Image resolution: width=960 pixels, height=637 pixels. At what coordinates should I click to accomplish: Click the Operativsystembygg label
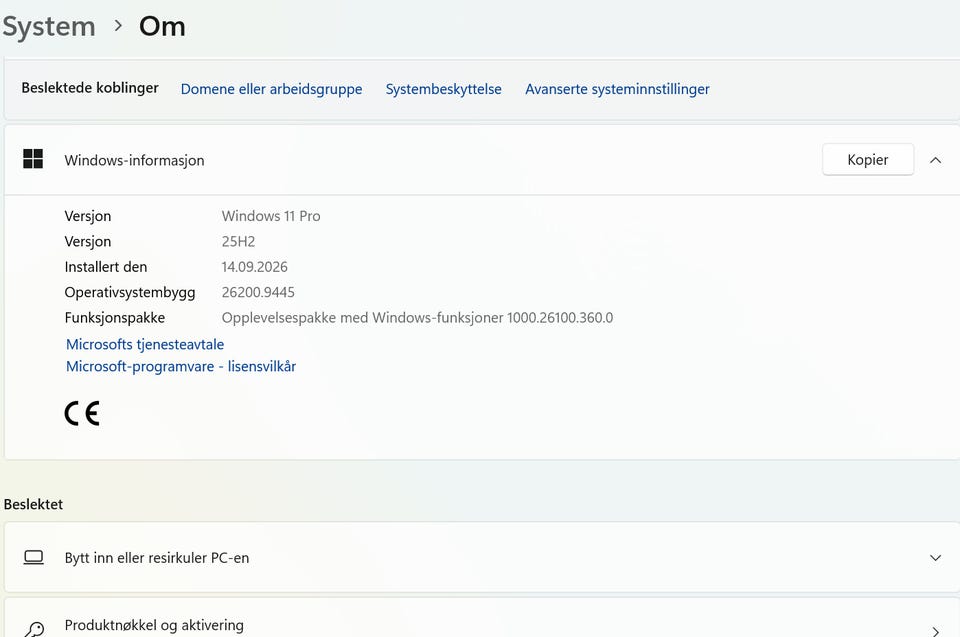(x=130, y=293)
